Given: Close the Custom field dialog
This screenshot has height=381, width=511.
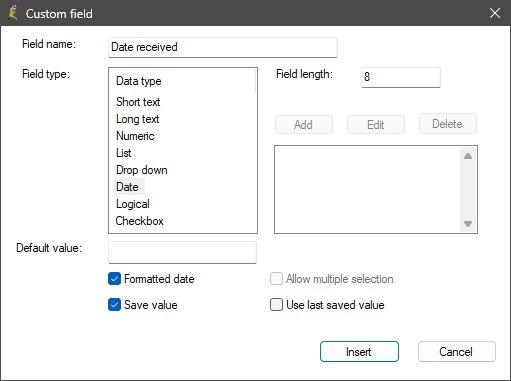Looking at the screenshot, I should click(495, 13).
